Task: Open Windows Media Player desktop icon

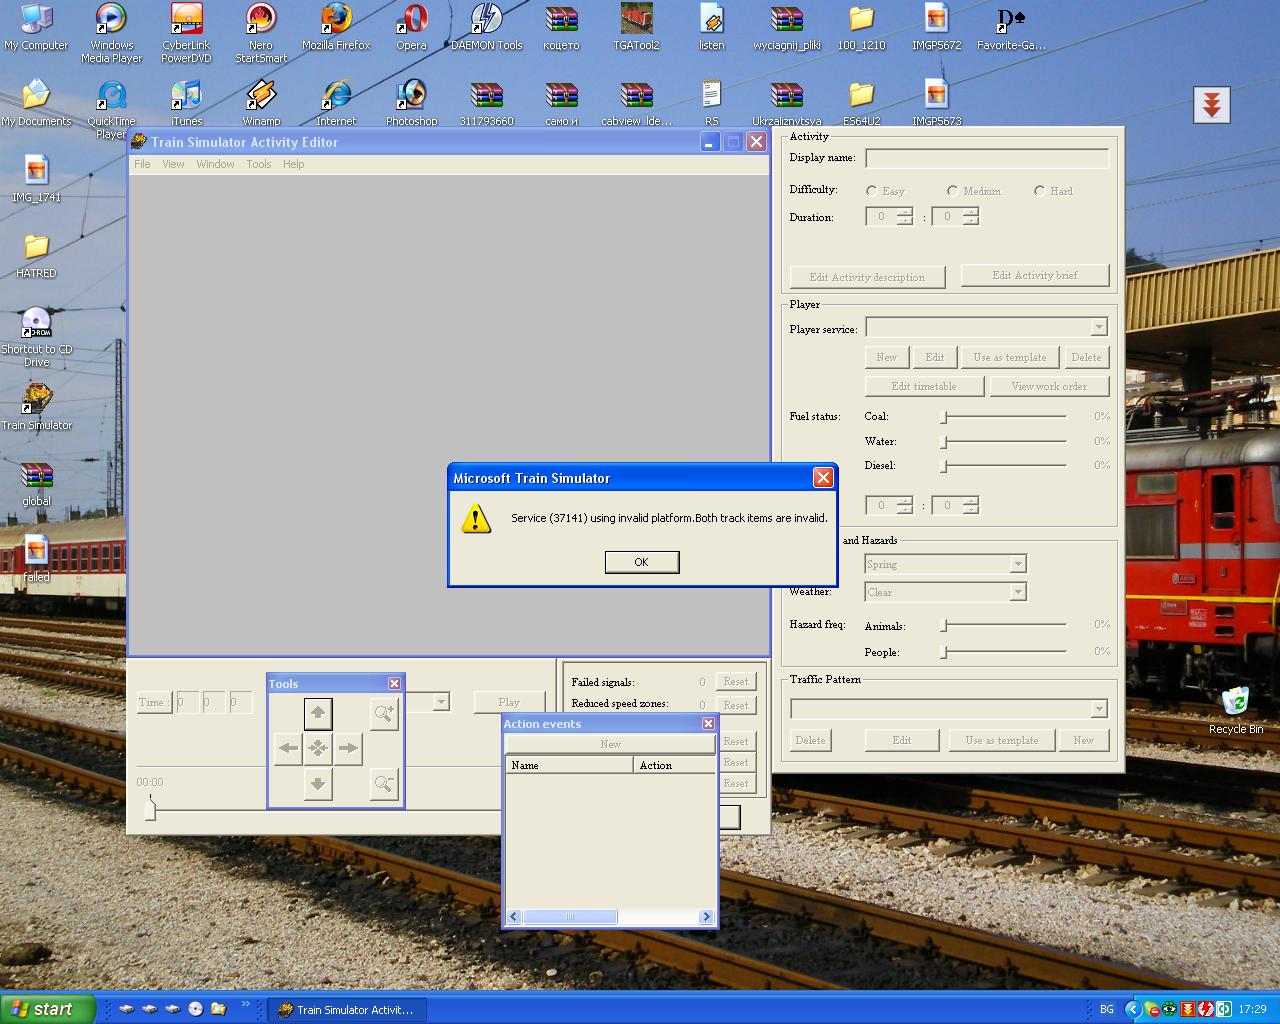Action: [x=111, y=33]
